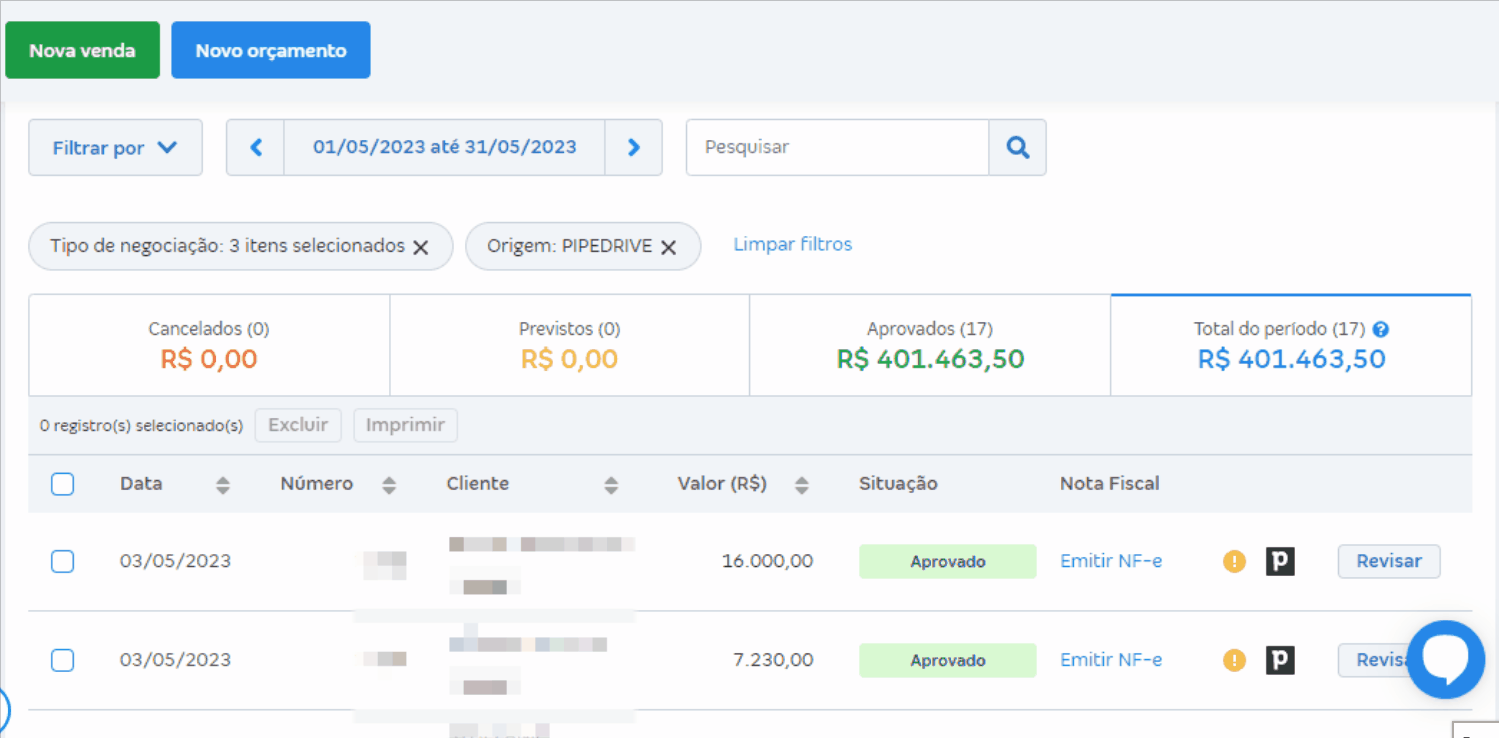Click warning icon in 16.000,00 row
Viewport: 1499px width, 738px height.
click(x=1234, y=561)
